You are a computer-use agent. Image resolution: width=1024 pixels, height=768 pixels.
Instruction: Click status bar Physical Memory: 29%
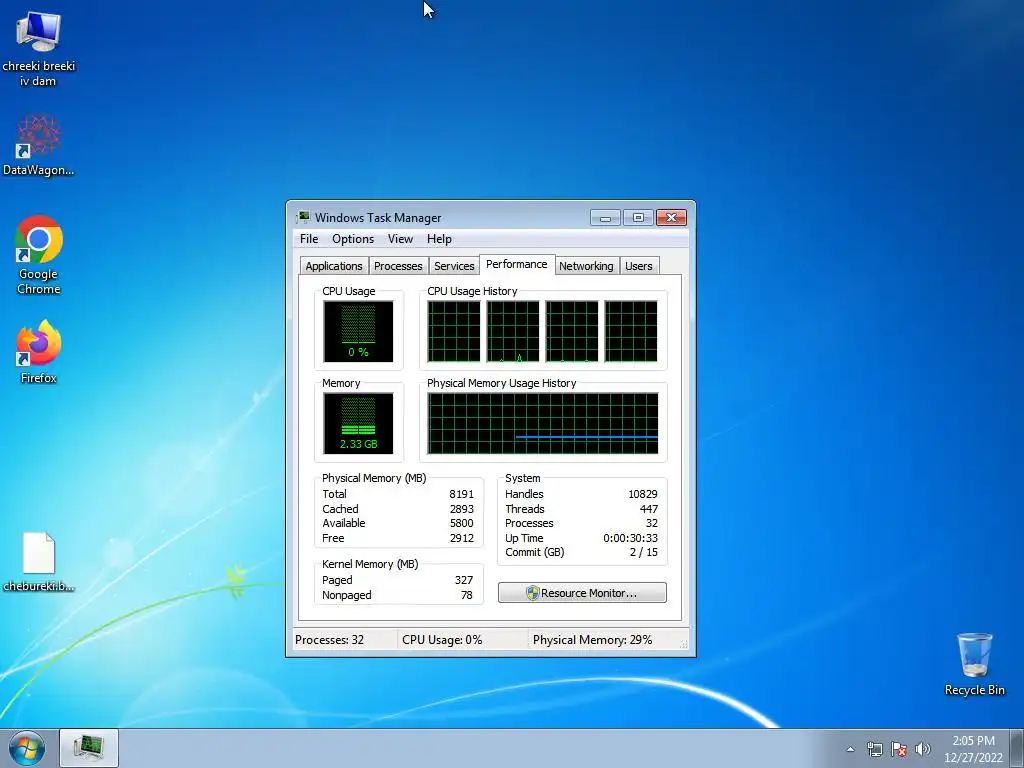(x=592, y=640)
